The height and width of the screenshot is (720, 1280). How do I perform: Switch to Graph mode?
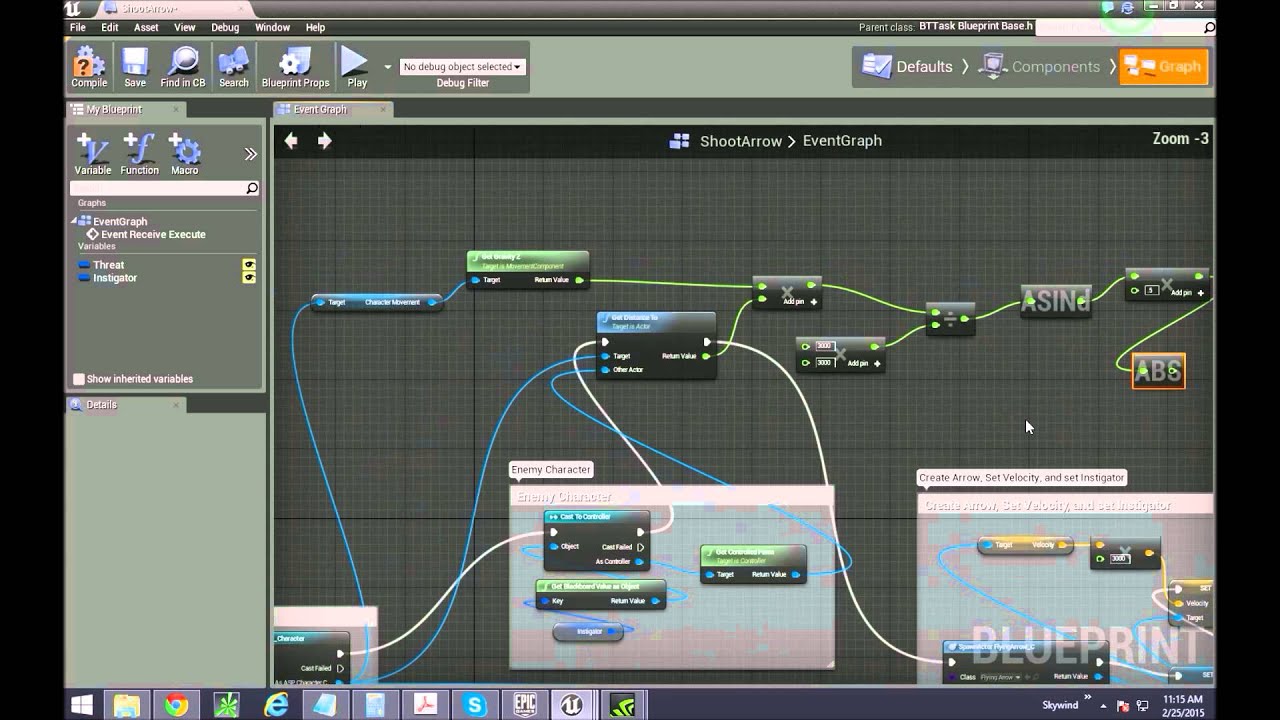click(x=1163, y=67)
